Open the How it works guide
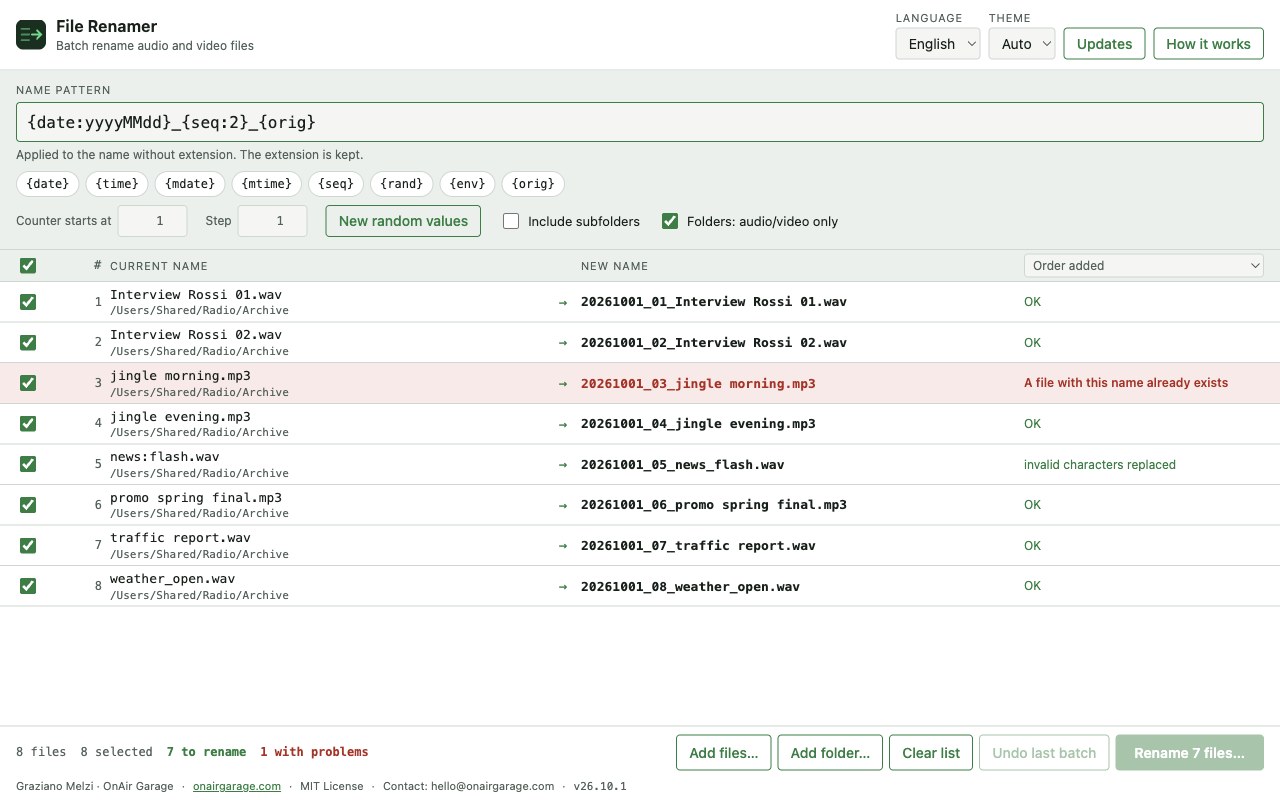This screenshot has height=800, width=1280. pyautogui.click(x=1208, y=44)
